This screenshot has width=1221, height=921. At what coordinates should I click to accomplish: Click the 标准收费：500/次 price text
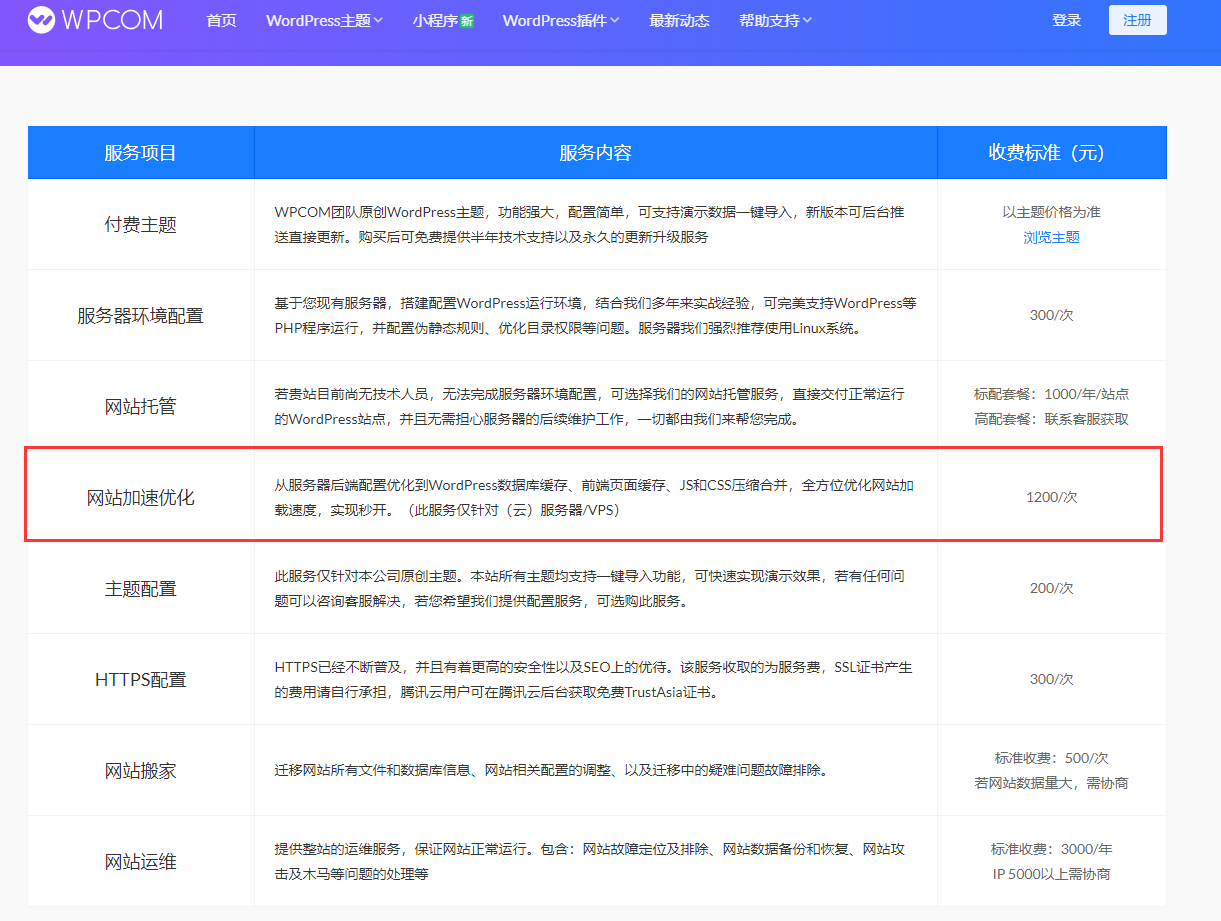click(1051, 758)
